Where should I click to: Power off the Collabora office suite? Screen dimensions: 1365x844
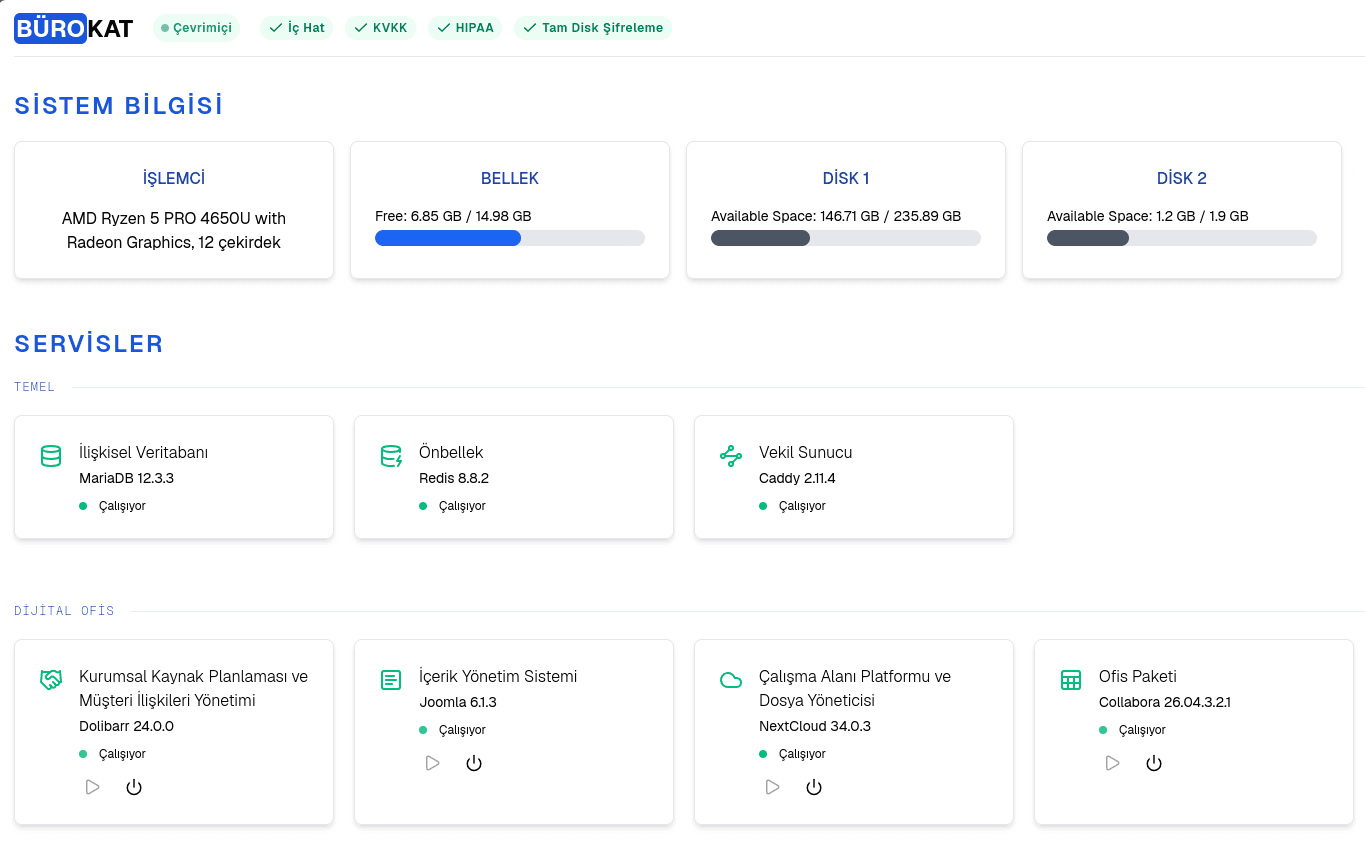[x=1154, y=763]
